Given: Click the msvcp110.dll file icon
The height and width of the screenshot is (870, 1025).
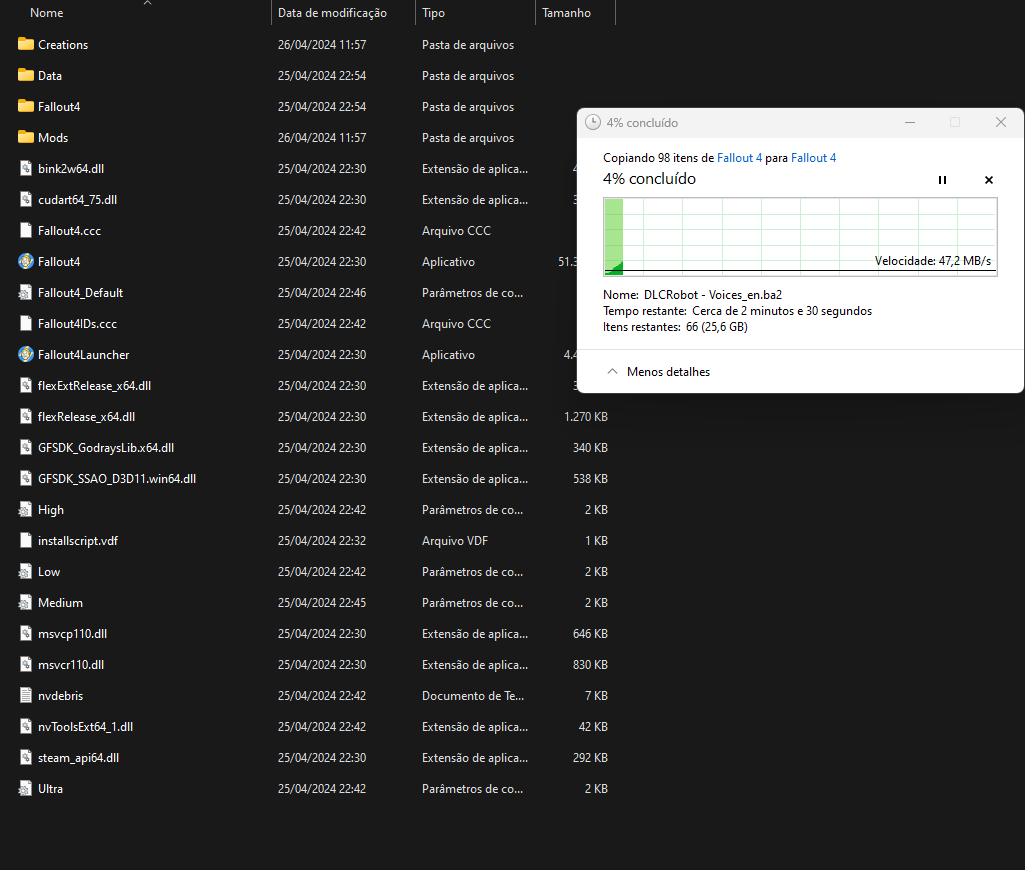Looking at the screenshot, I should click(x=25, y=633).
